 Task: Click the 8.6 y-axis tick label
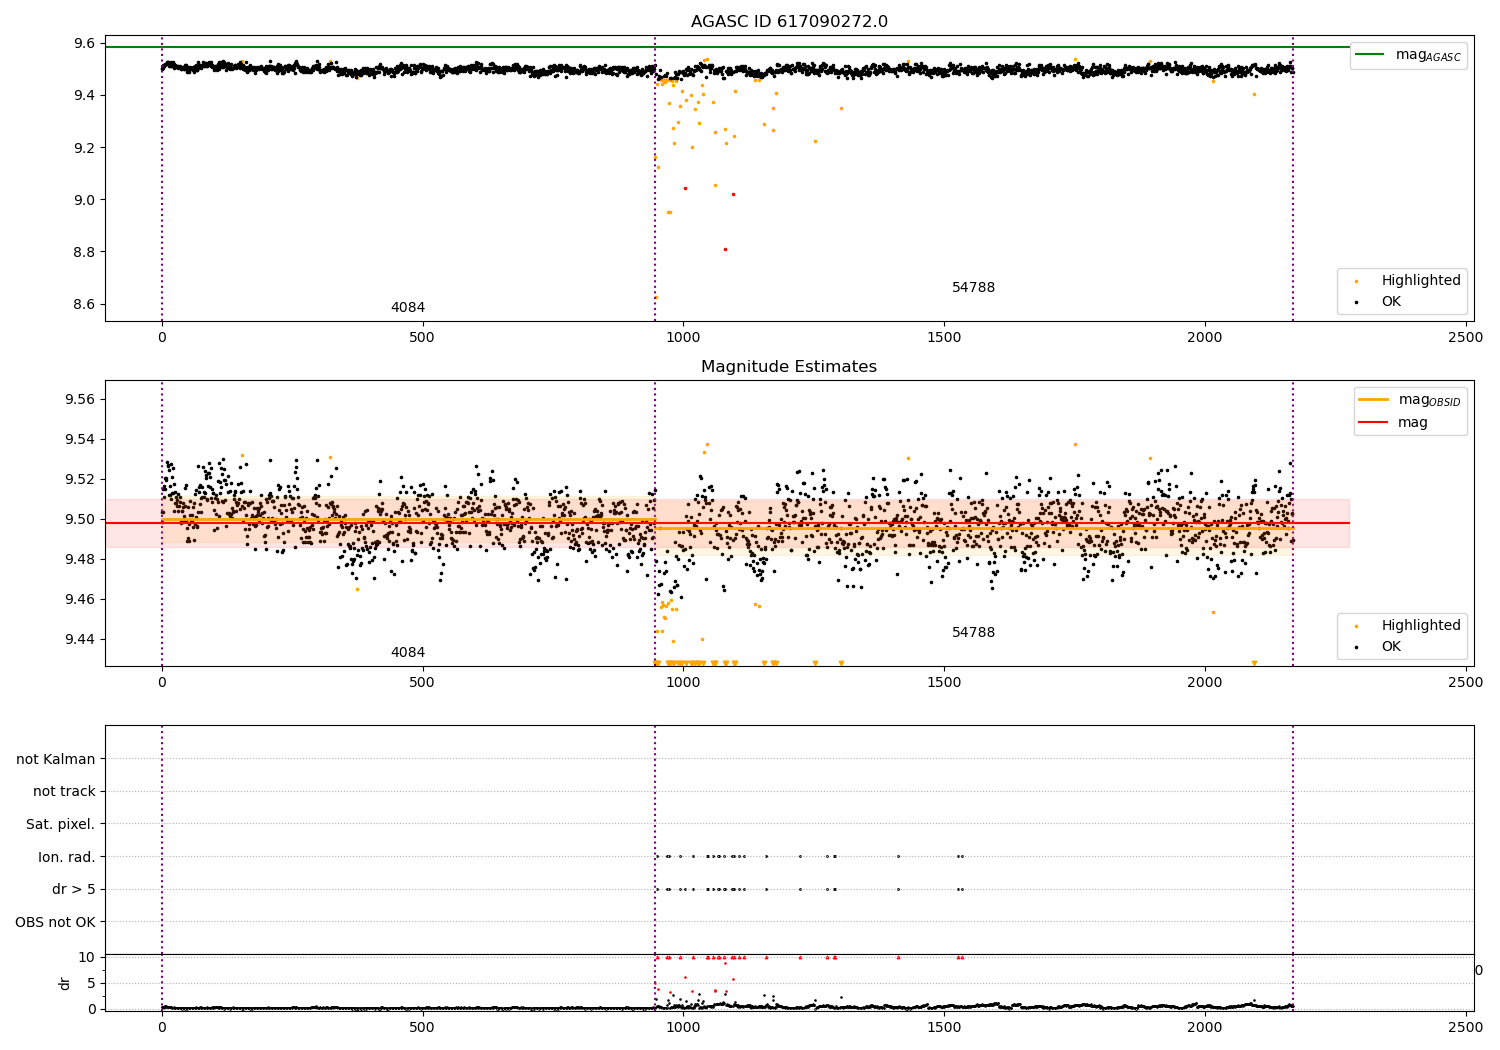tap(84, 304)
